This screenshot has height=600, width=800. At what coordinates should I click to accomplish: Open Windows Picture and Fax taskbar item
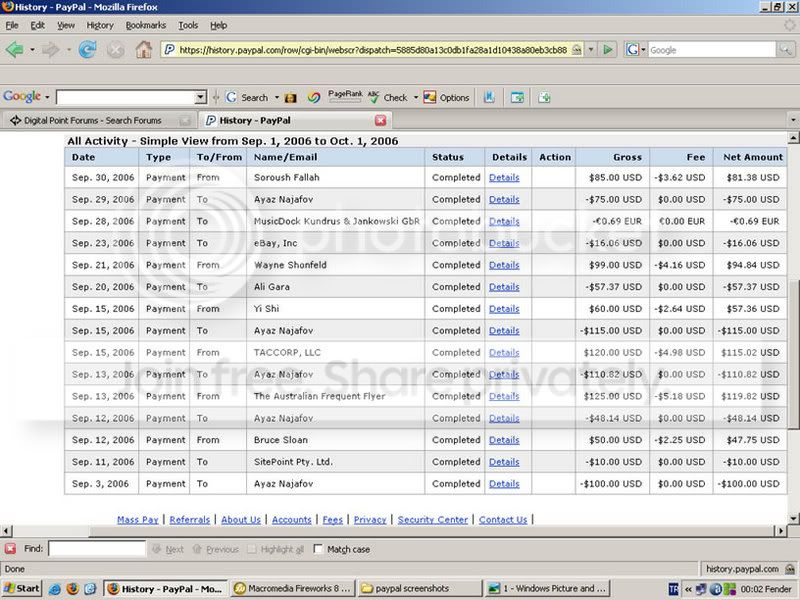(547, 588)
